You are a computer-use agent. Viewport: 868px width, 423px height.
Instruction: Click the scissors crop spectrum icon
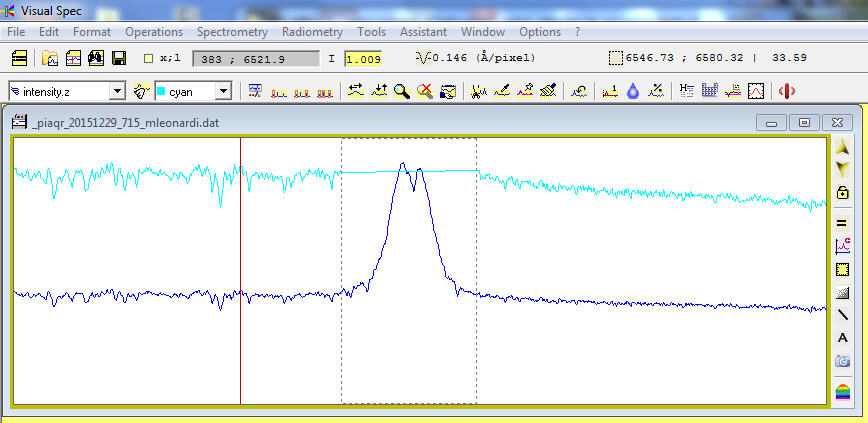click(x=478, y=91)
